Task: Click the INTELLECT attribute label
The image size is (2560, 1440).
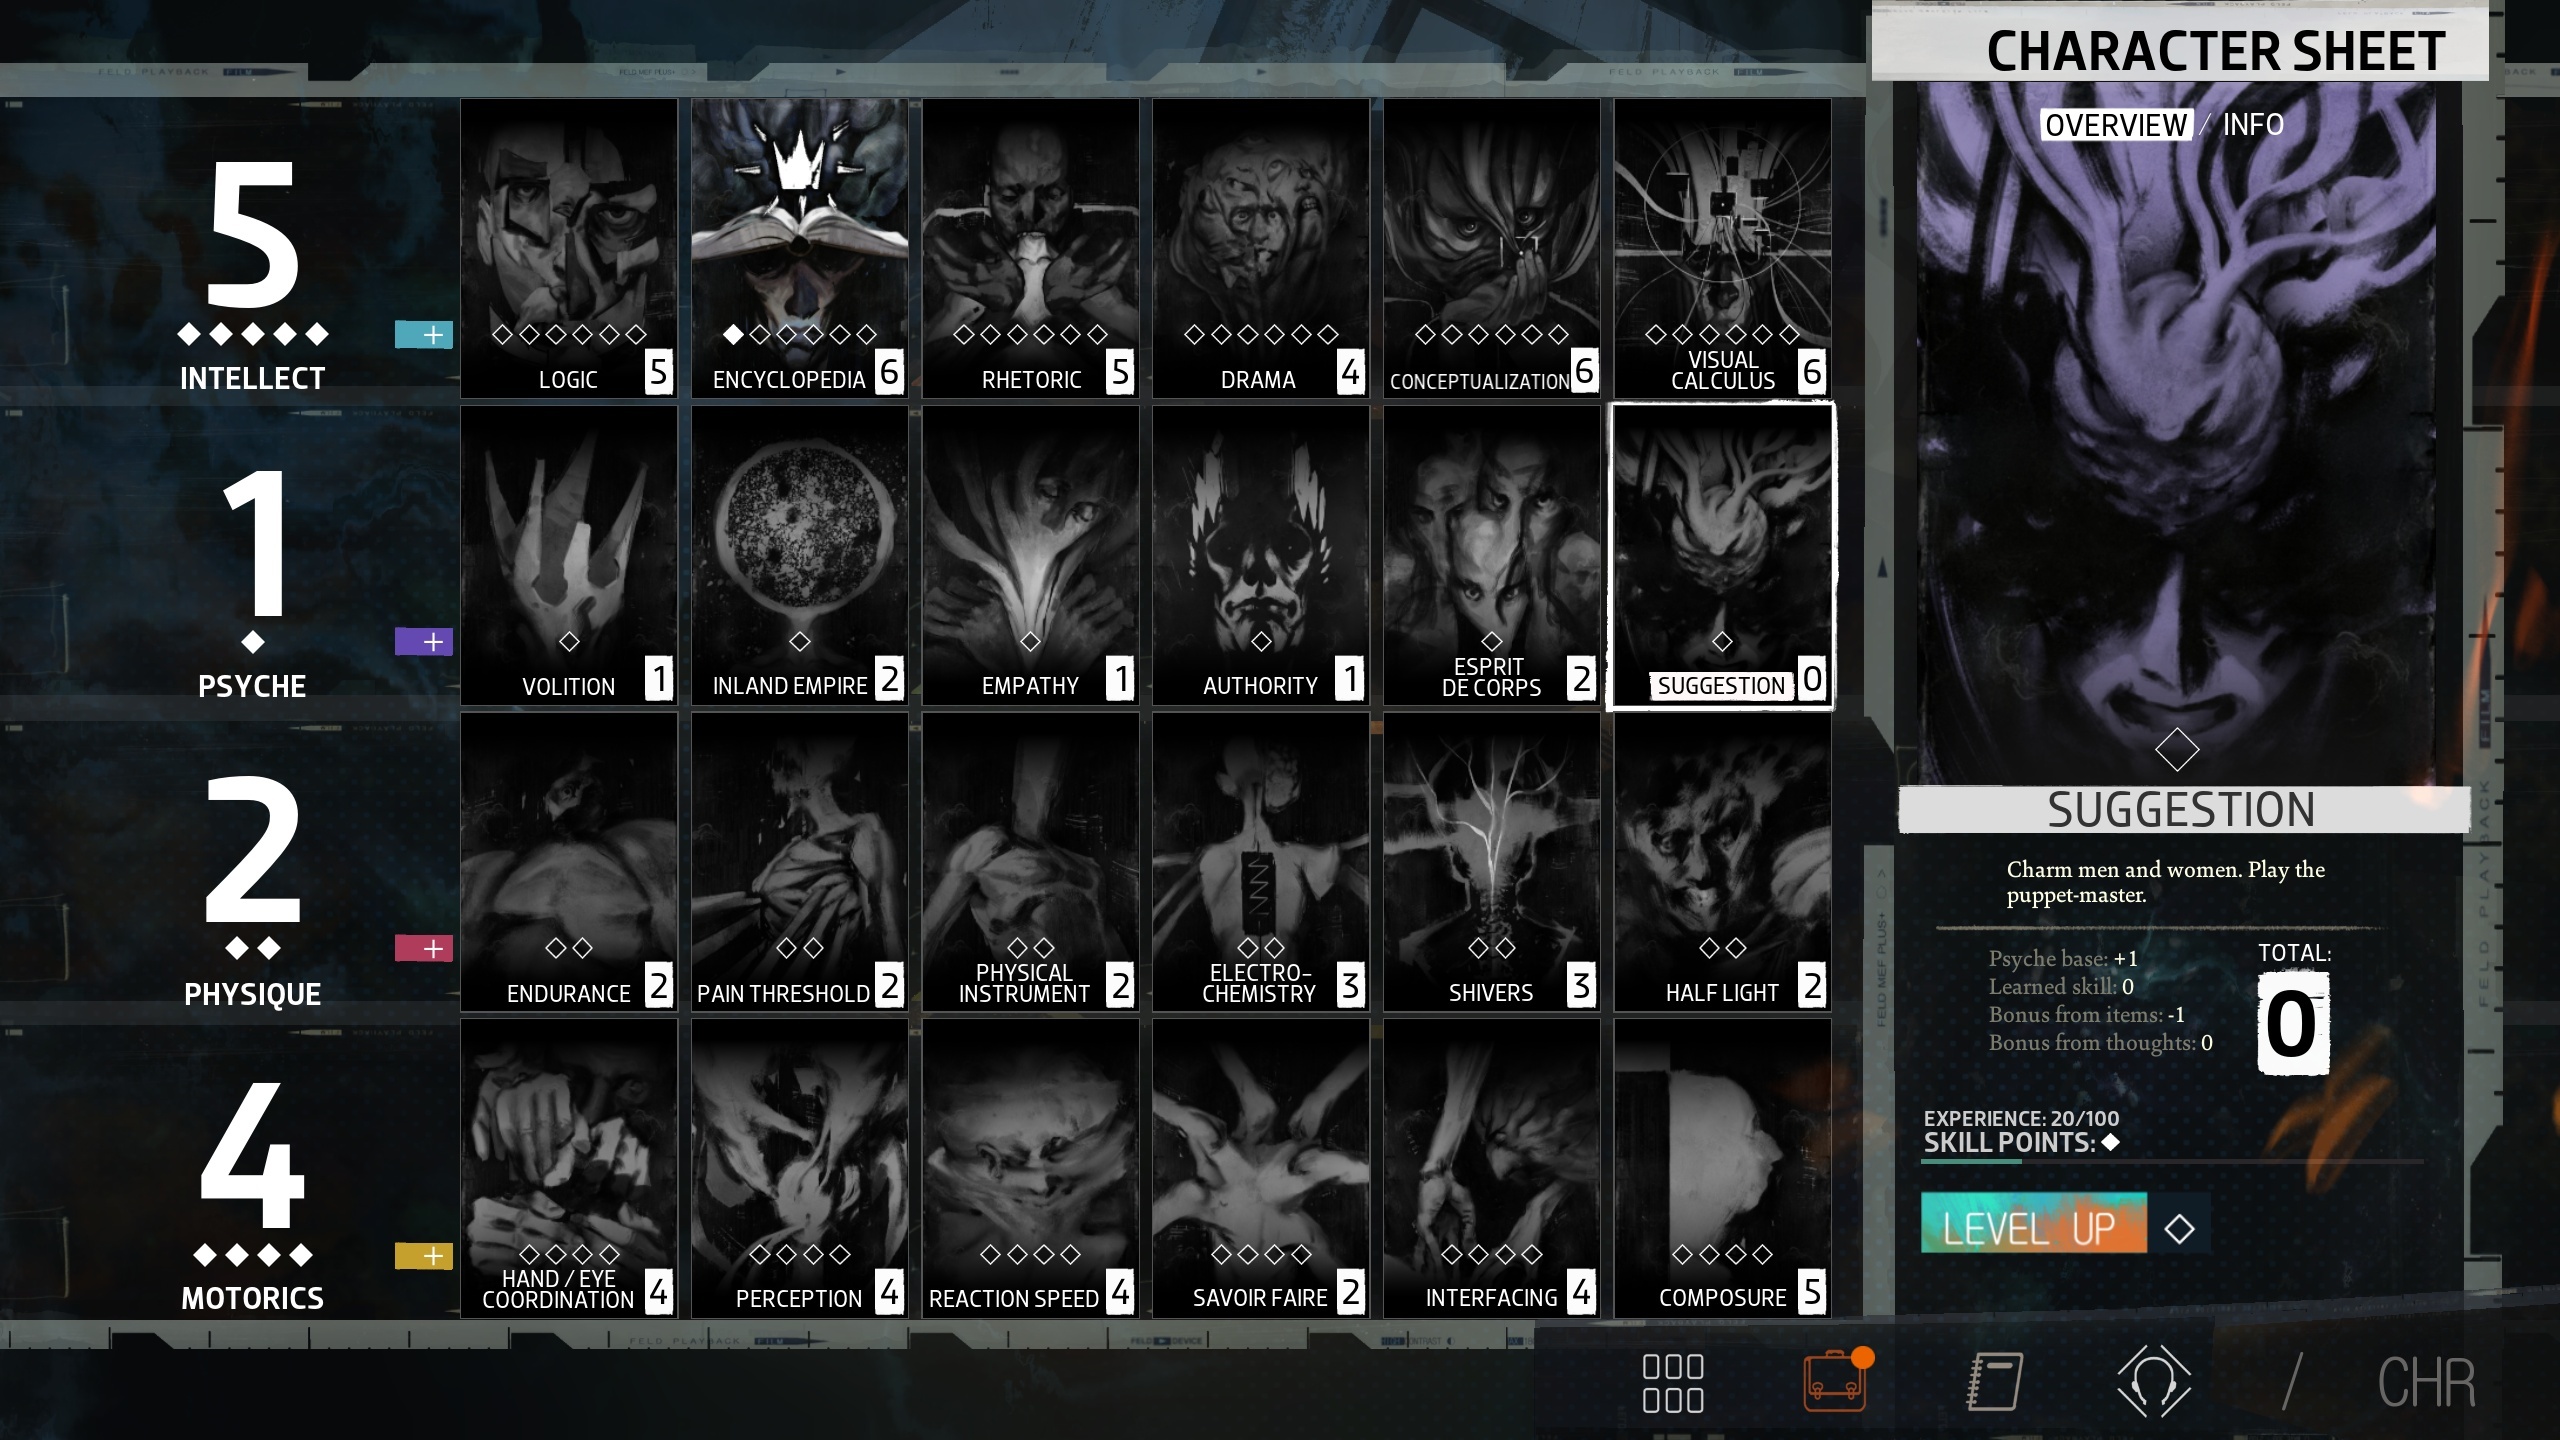Action: pos(252,379)
